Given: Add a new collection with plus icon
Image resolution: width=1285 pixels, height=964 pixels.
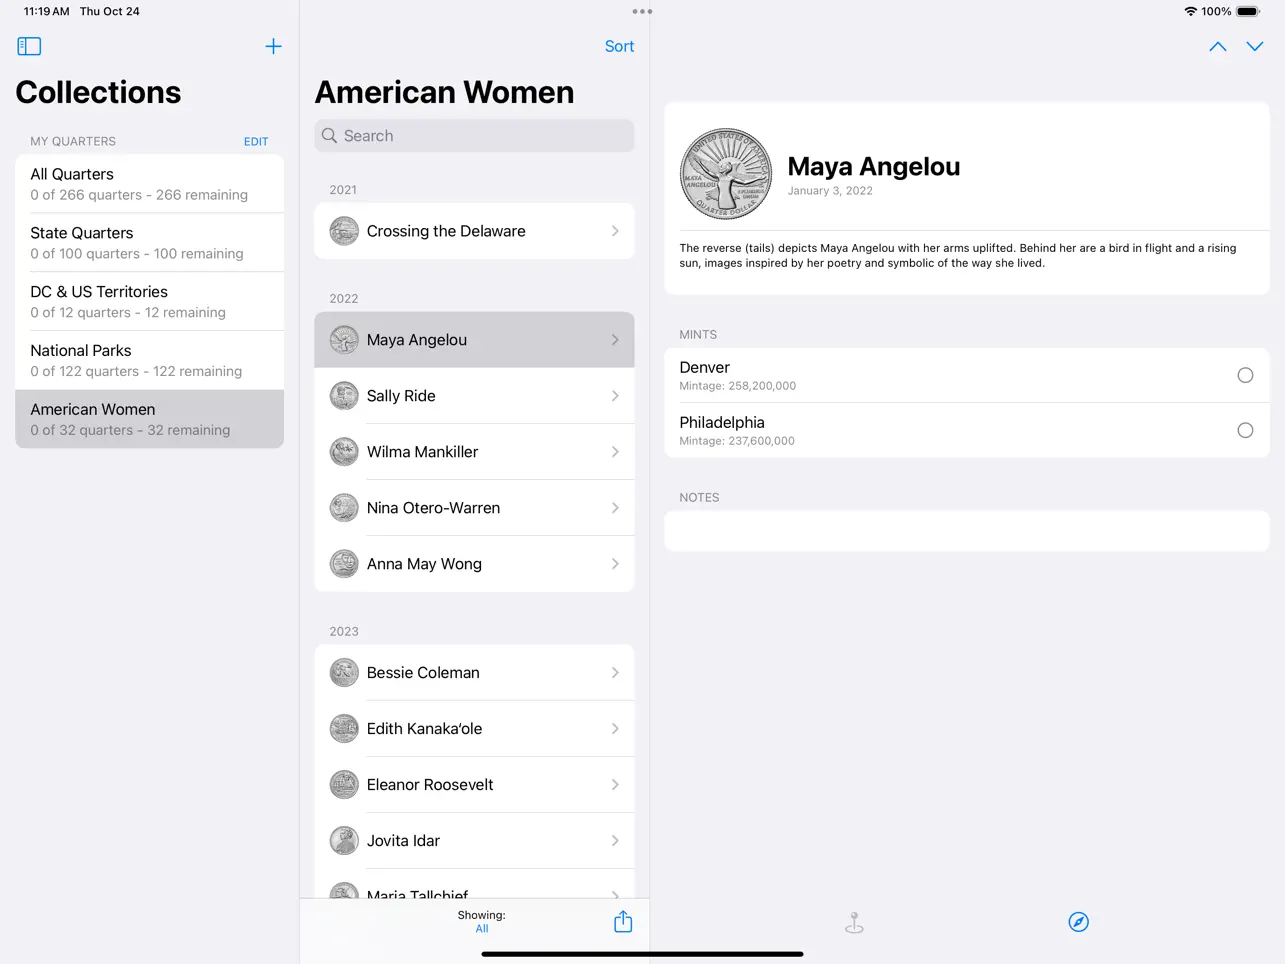Looking at the screenshot, I should coord(273,46).
